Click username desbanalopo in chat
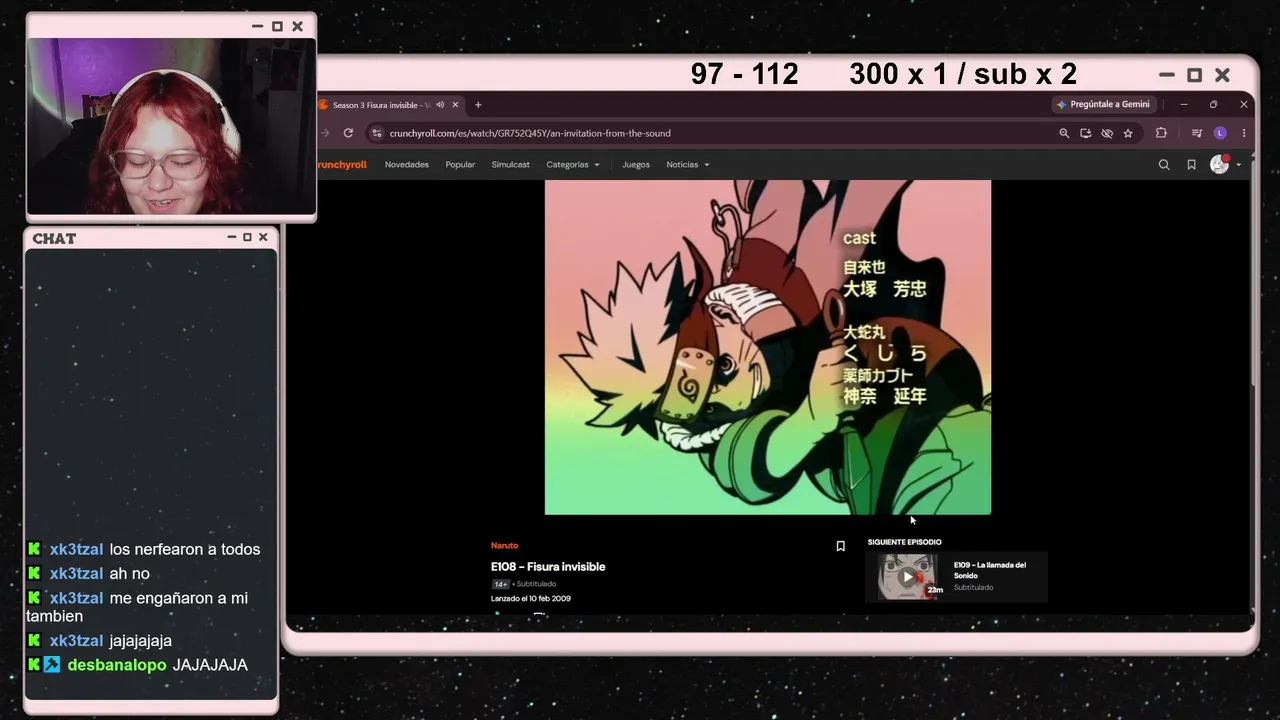 [117, 665]
